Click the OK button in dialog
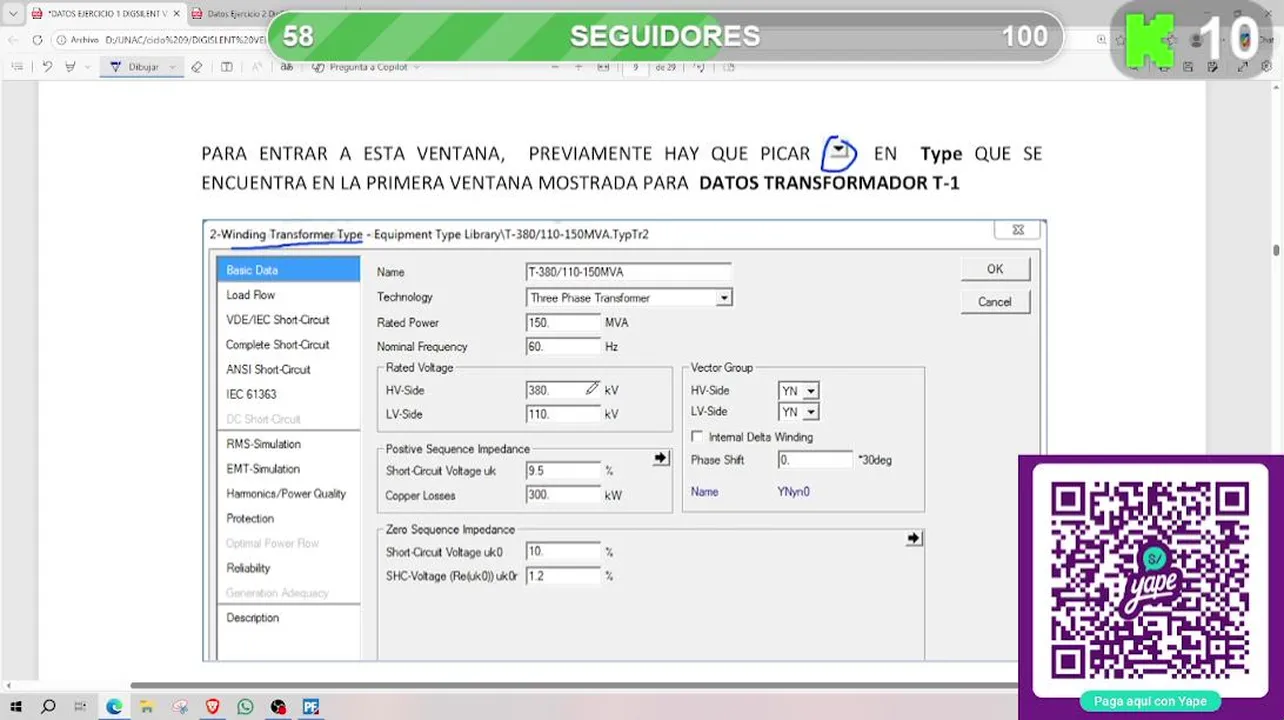This screenshot has height=720, width=1284. tap(995, 269)
